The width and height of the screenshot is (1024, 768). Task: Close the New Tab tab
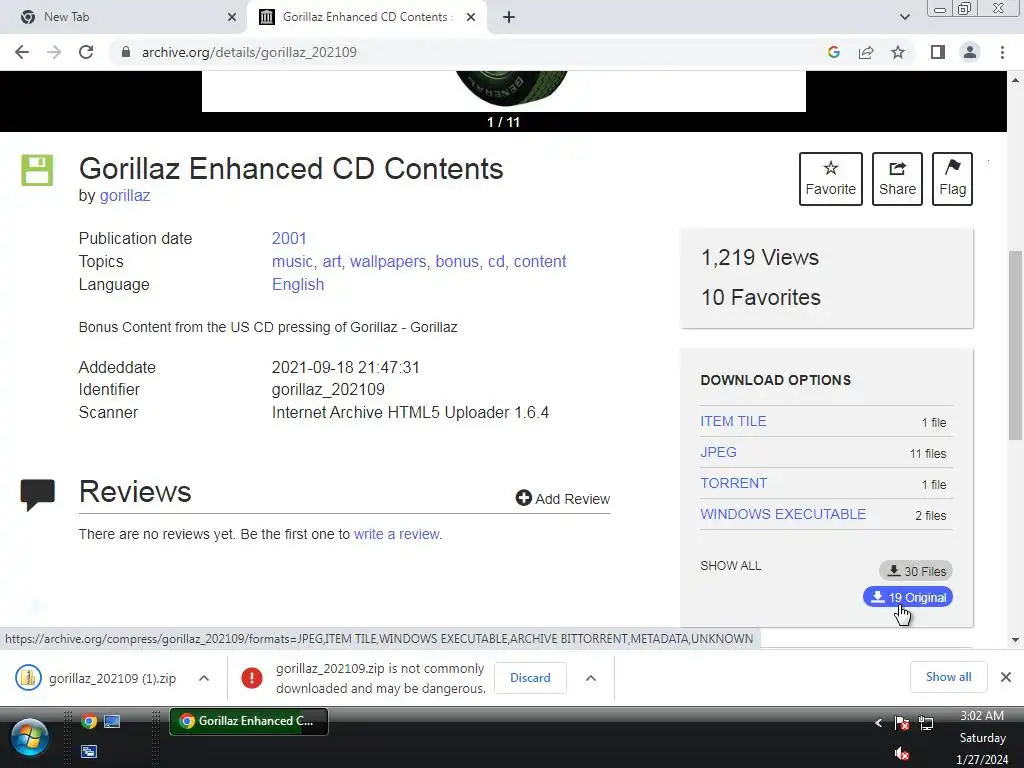(x=232, y=17)
